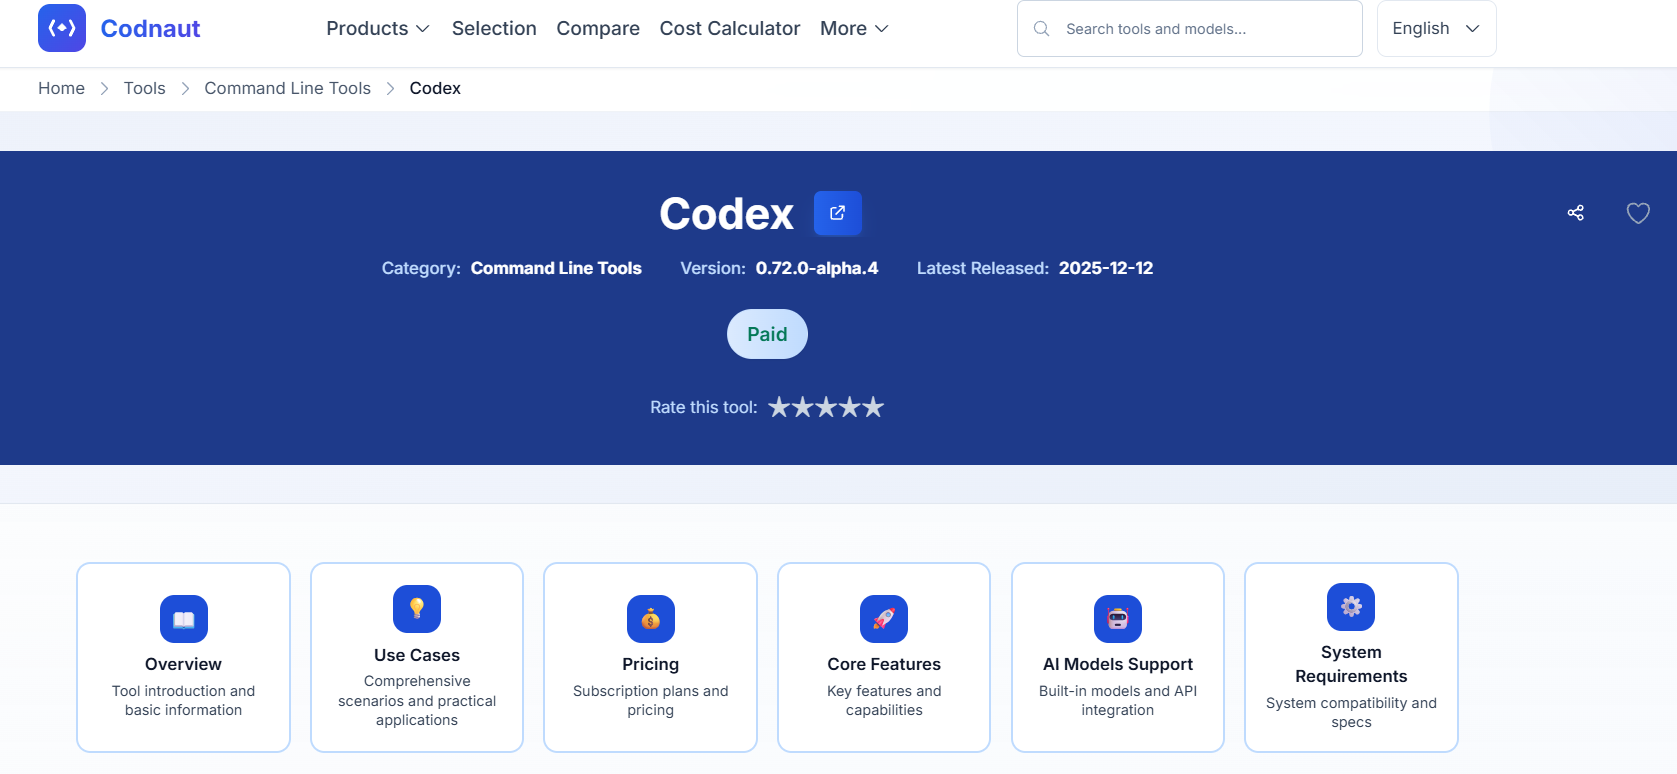Image resolution: width=1677 pixels, height=774 pixels.
Task: Click the Overview book icon
Action: click(x=184, y=619)
